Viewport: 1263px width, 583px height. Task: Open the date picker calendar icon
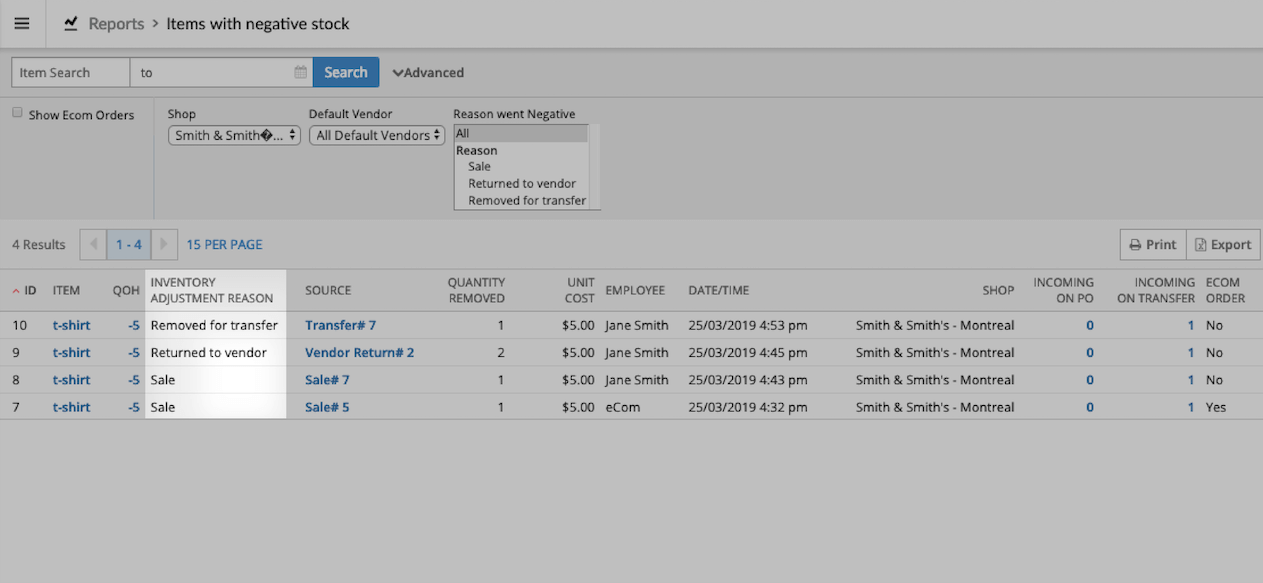click(300, 73)
